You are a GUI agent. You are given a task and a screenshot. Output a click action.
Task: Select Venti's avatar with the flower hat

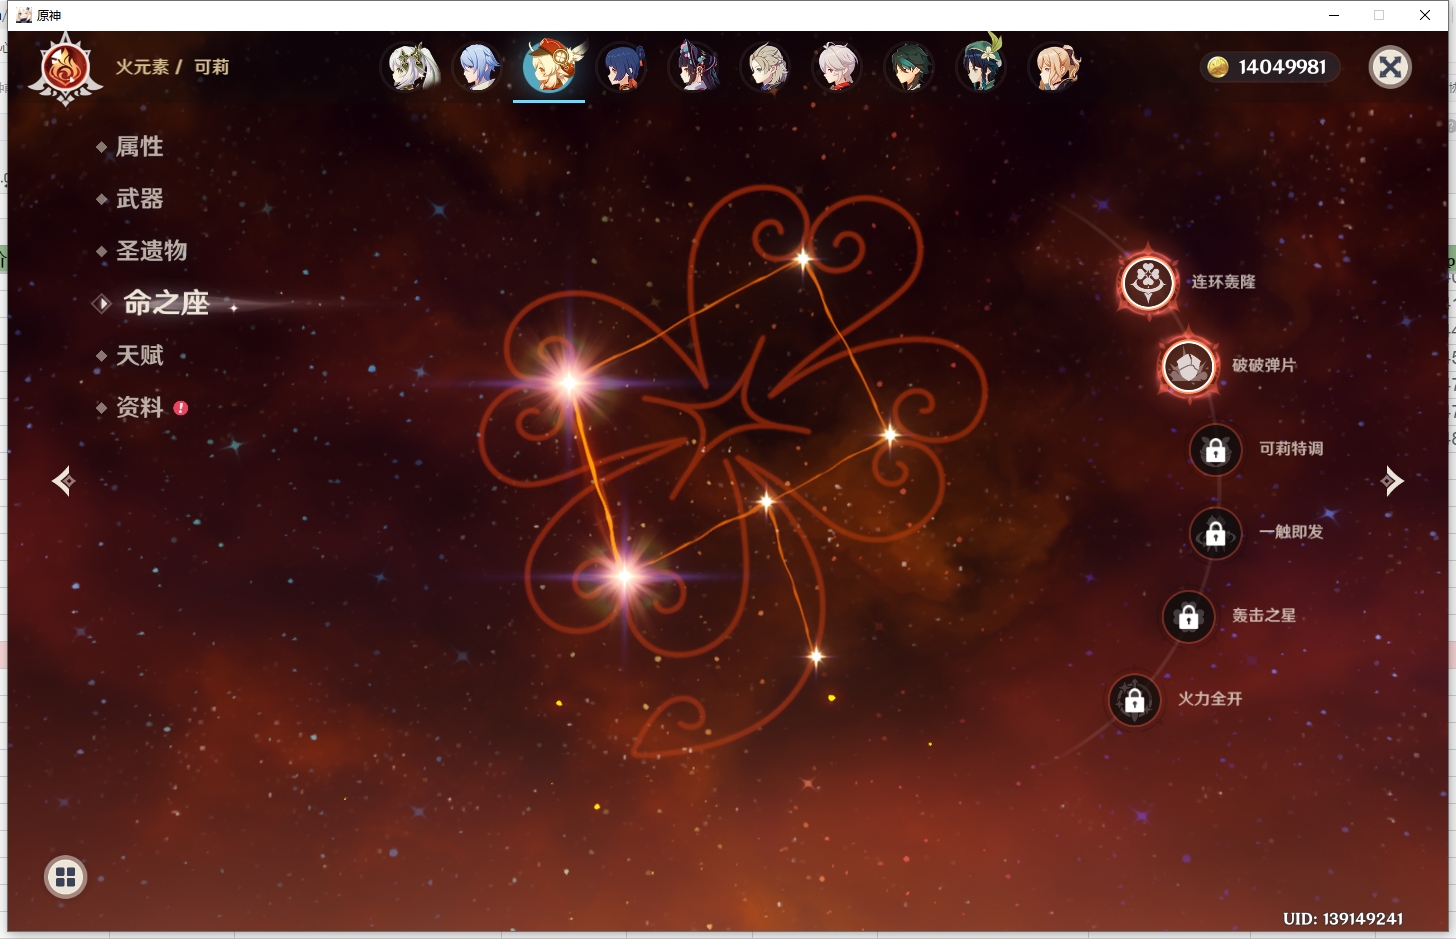coord(982,67)
